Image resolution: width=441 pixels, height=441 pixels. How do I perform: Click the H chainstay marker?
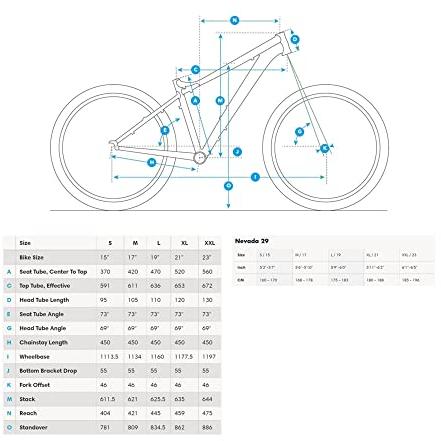152,163
